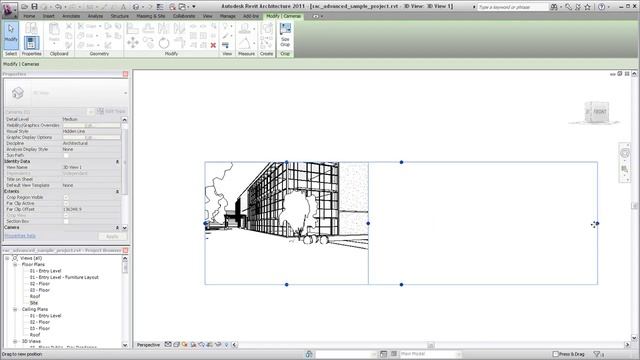Select the Move tool (four arrows)

click(x=133, y=42)
